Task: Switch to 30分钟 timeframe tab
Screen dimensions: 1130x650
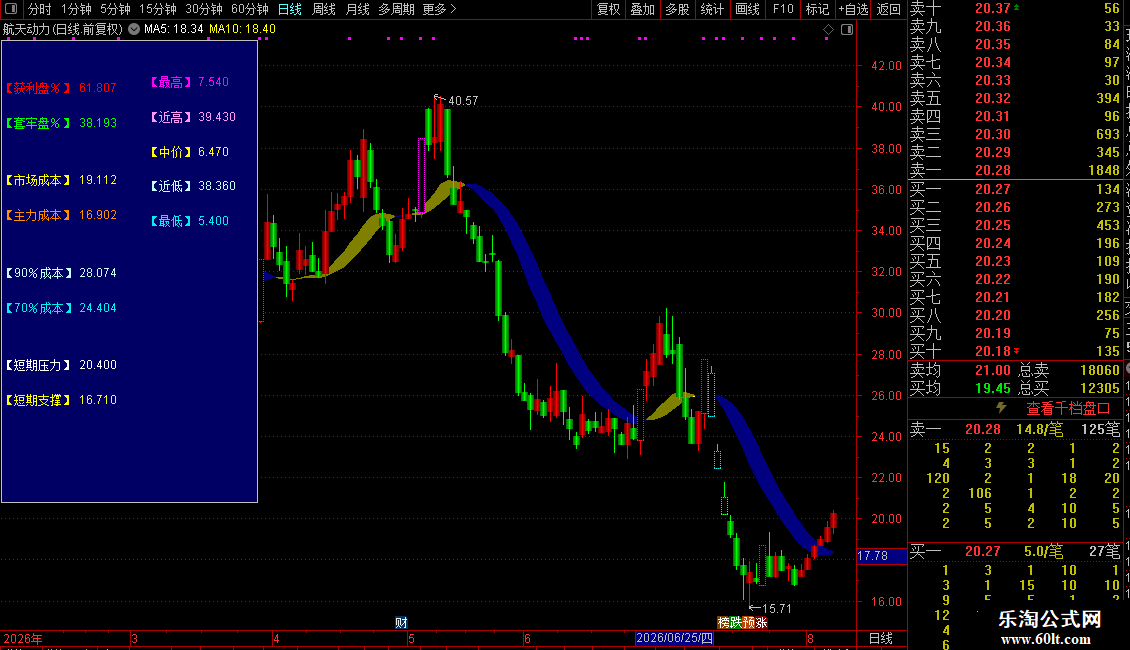Action: [204, 9]
